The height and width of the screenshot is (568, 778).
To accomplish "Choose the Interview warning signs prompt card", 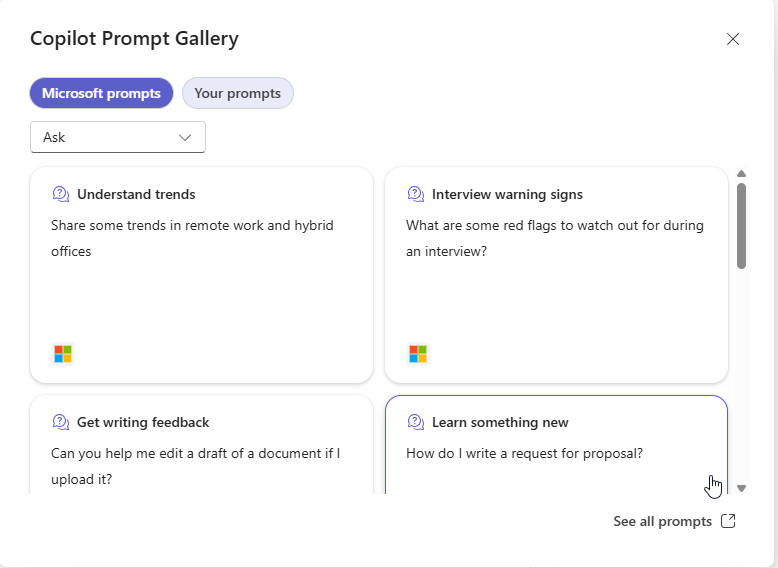I will [556, 275].
